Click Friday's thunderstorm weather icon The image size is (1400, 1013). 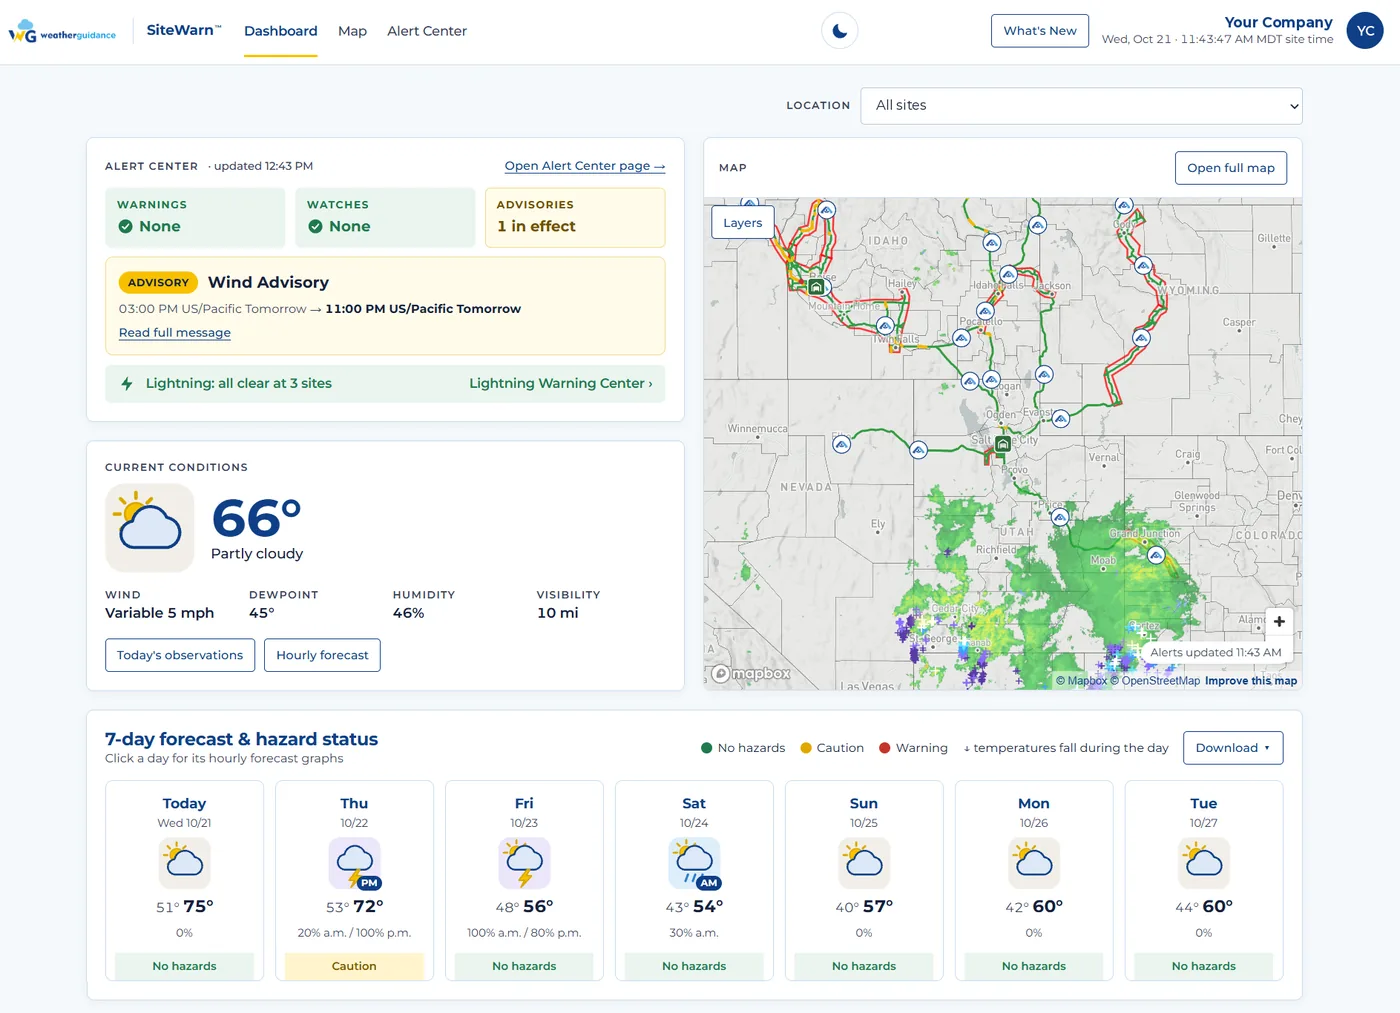524,863
